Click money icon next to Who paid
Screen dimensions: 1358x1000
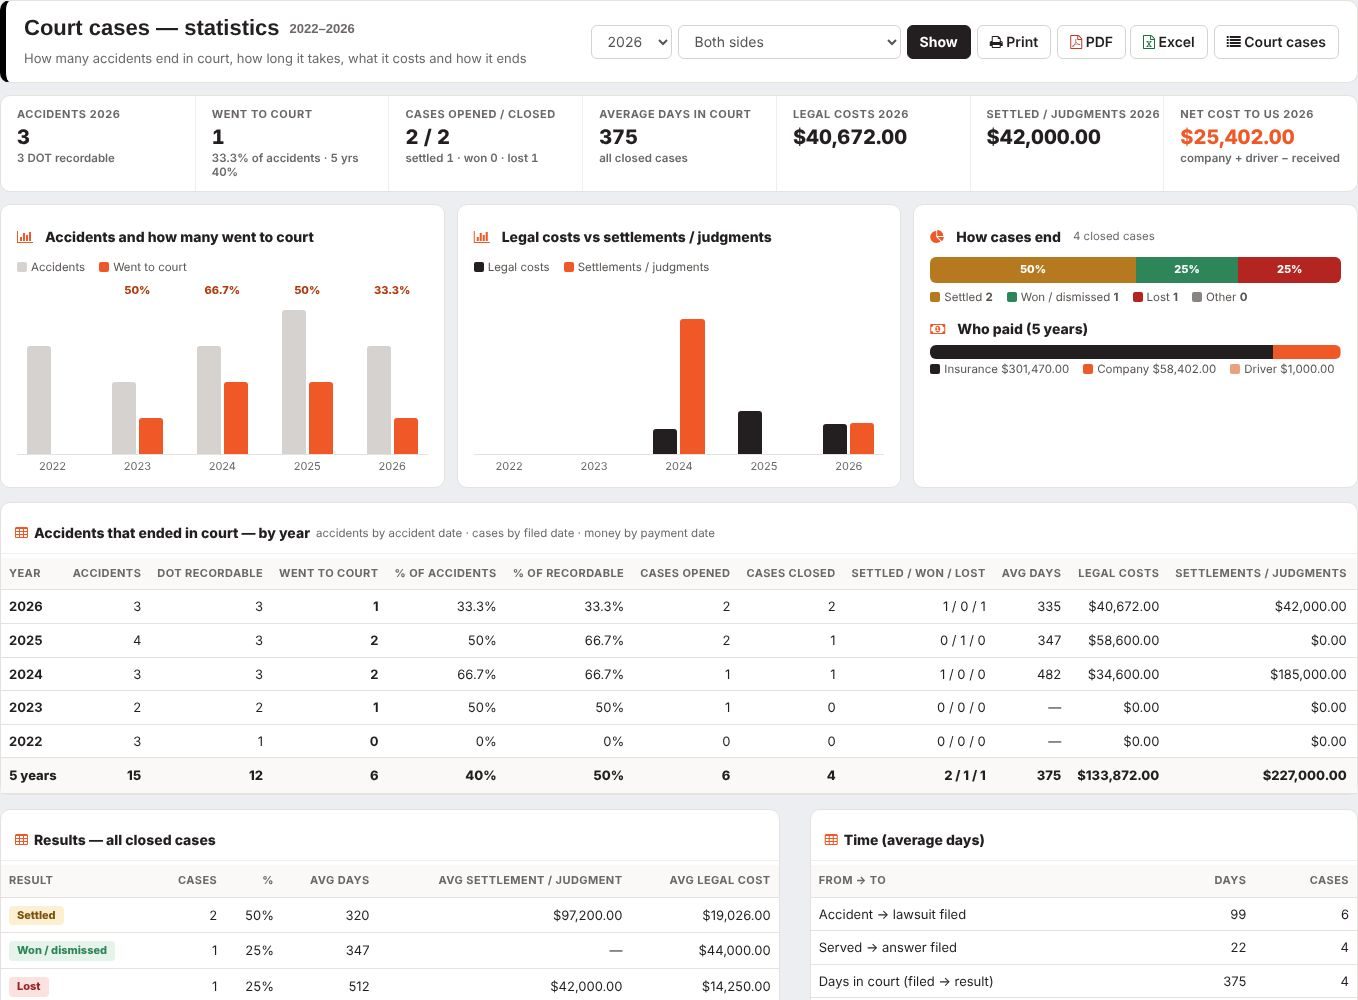[x=938, y=329]
